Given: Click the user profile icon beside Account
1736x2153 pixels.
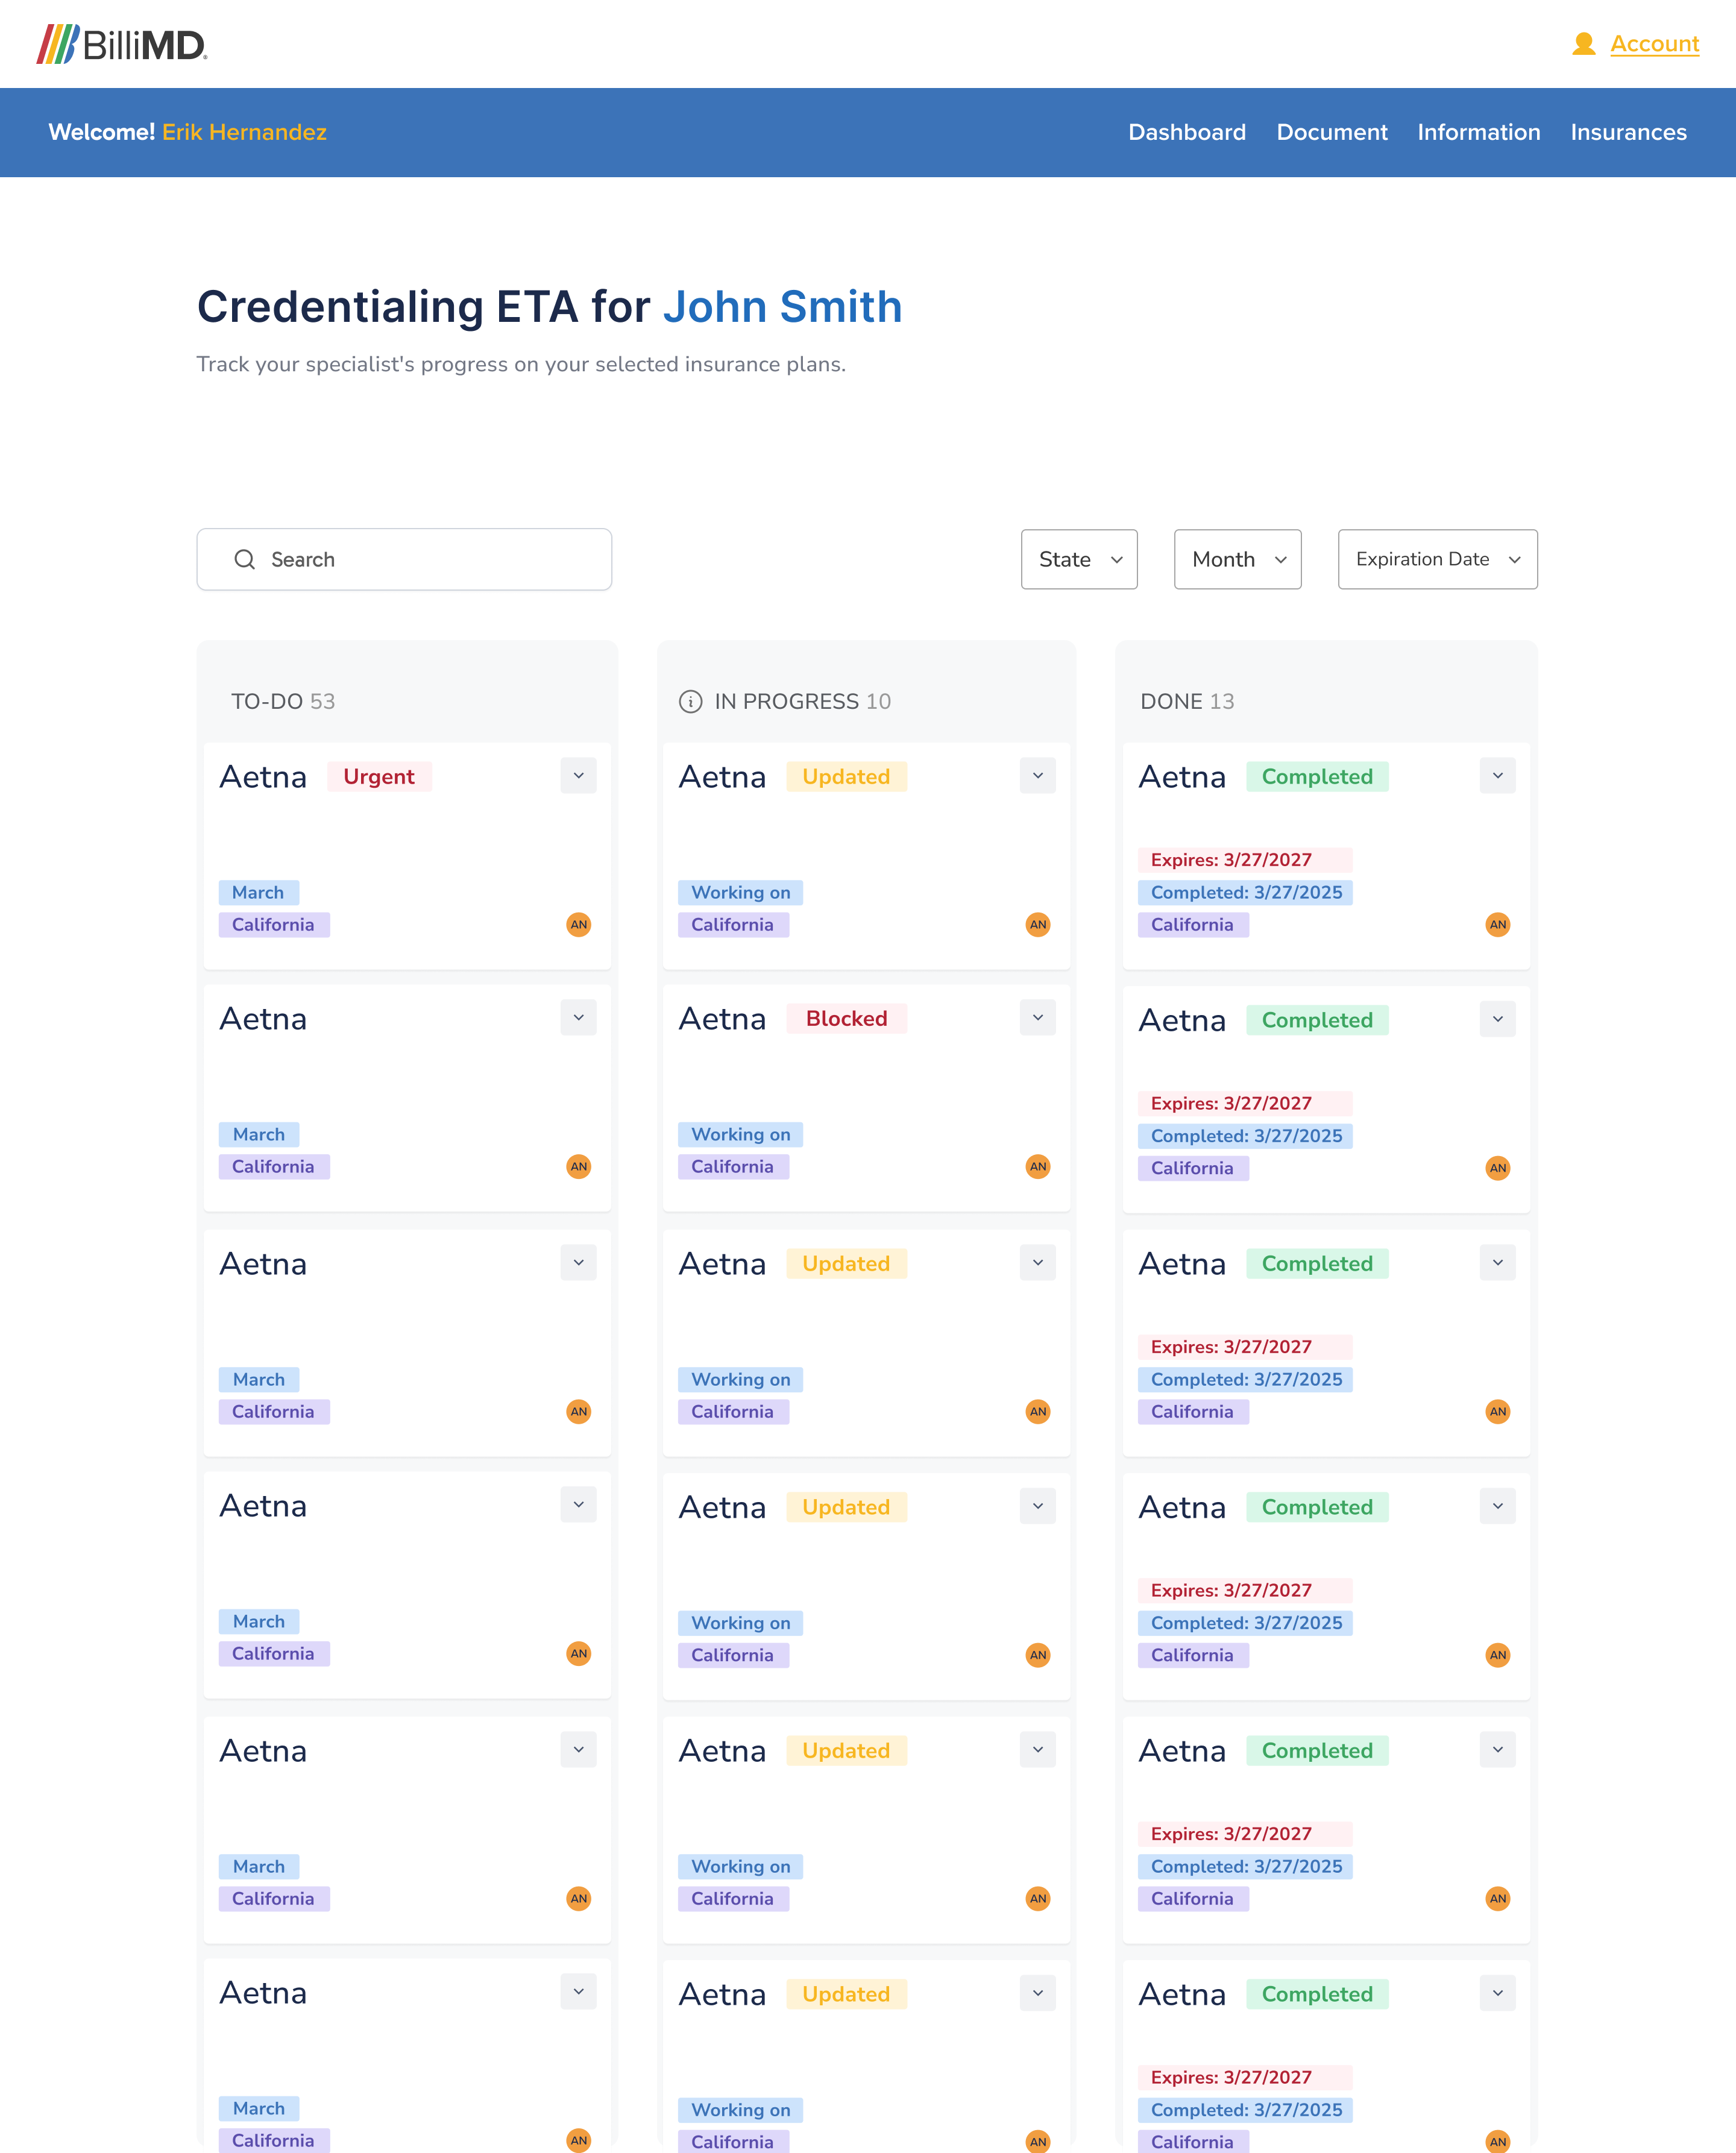Looking at the screenshot, I should [x=1583, y=44].
